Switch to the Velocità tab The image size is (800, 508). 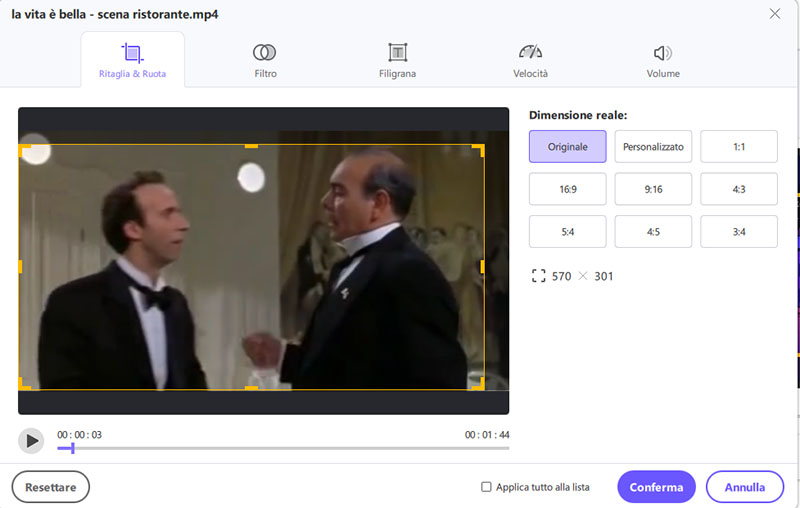point(530,61)
